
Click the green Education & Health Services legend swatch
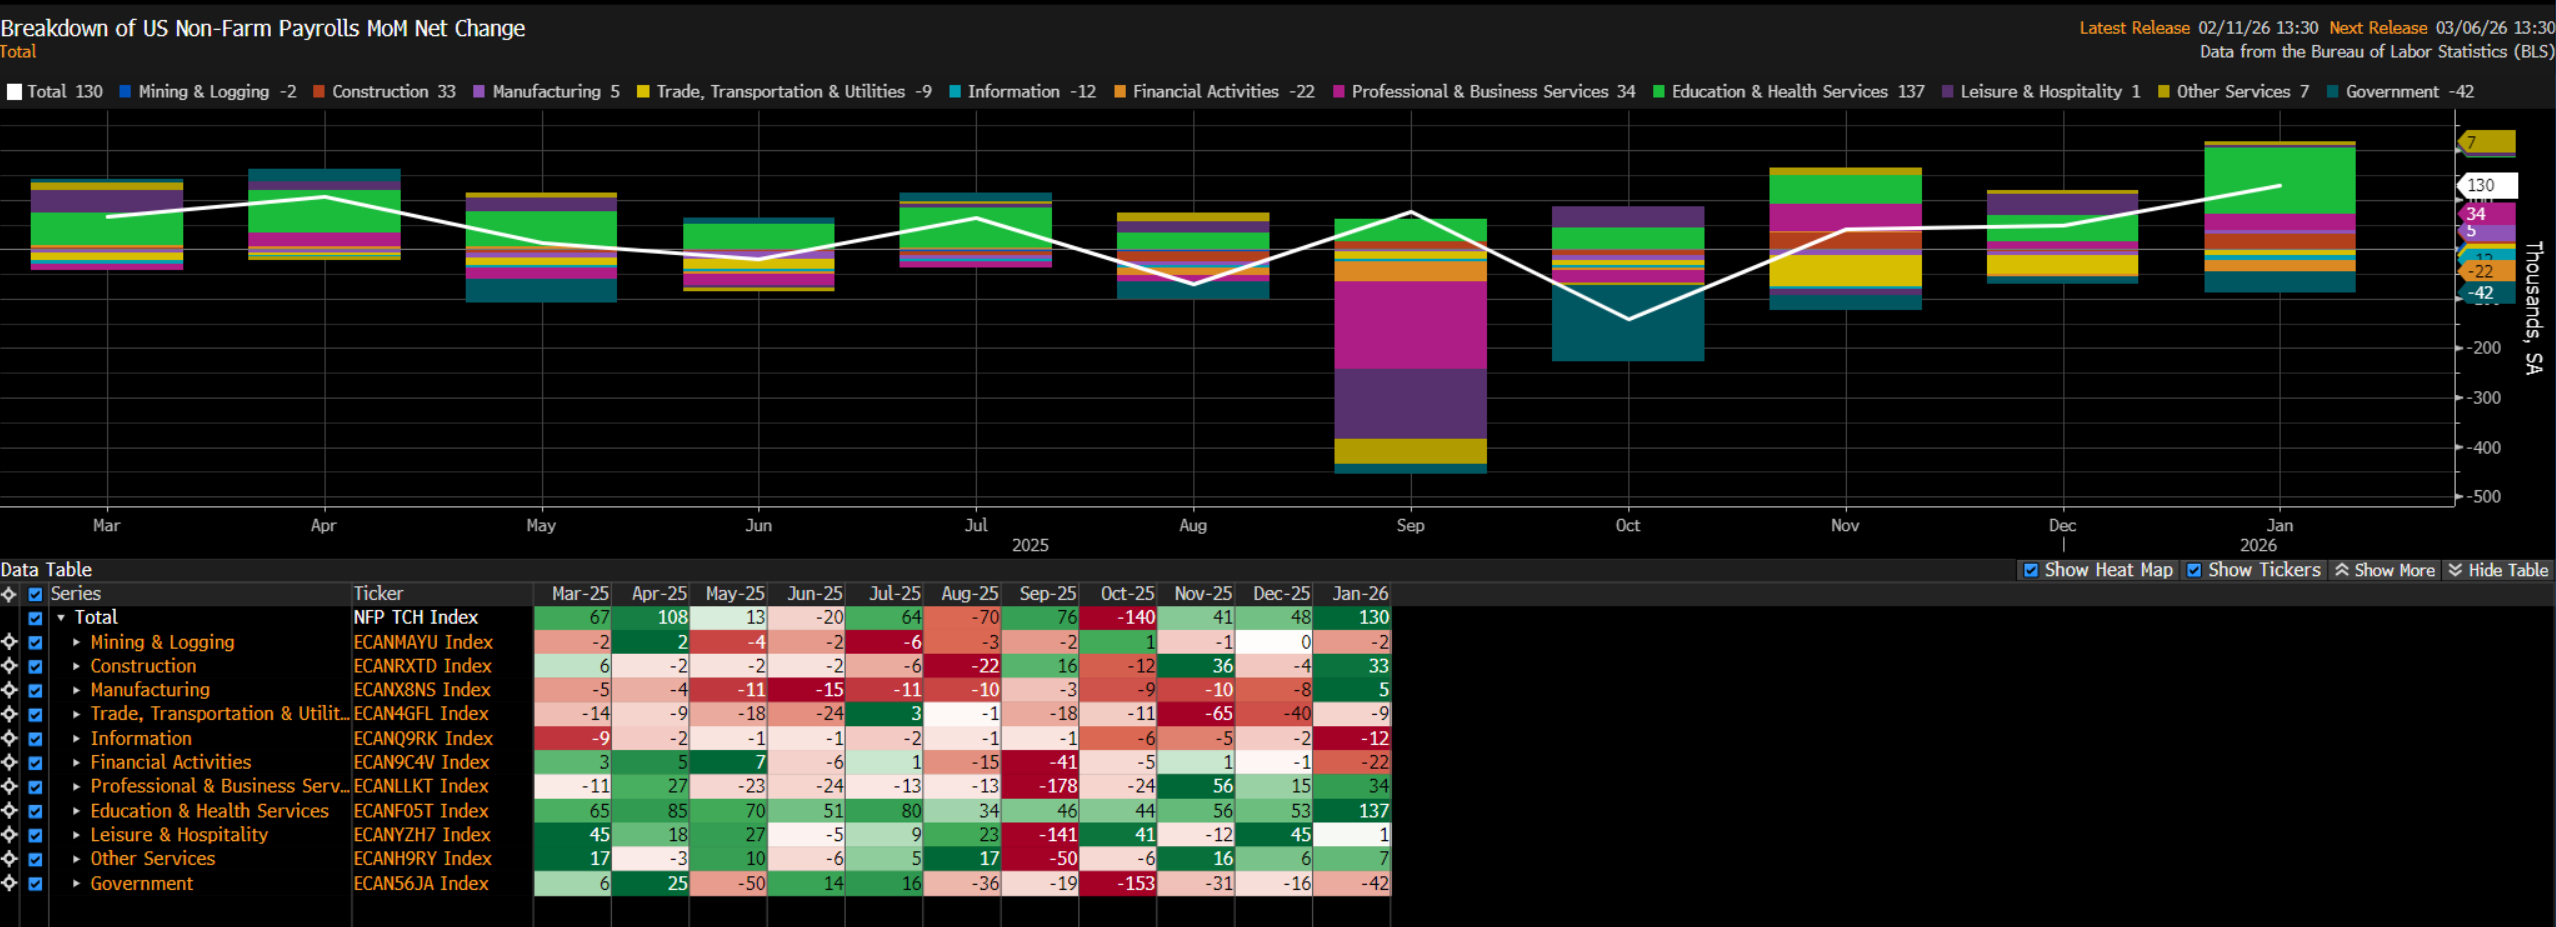click(x=1659, y=92)
